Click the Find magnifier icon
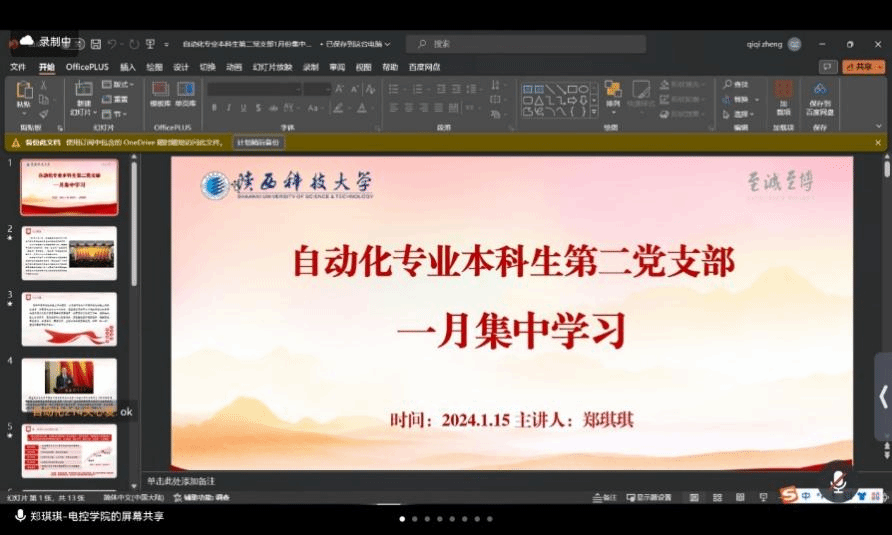This screenshot has width=892, height=535. pyautogui.click(x=727, y=84)
